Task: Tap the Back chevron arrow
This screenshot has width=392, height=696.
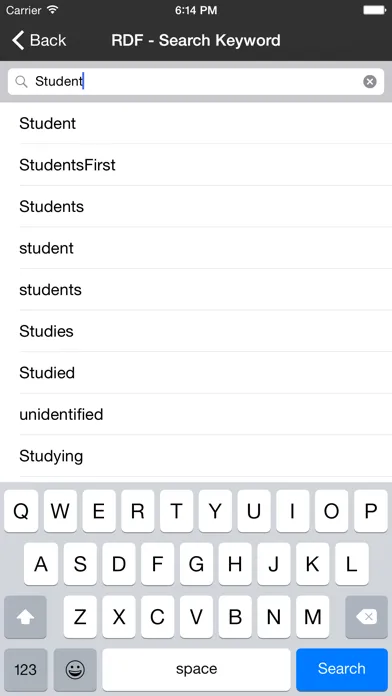Action: coord(18,40)
